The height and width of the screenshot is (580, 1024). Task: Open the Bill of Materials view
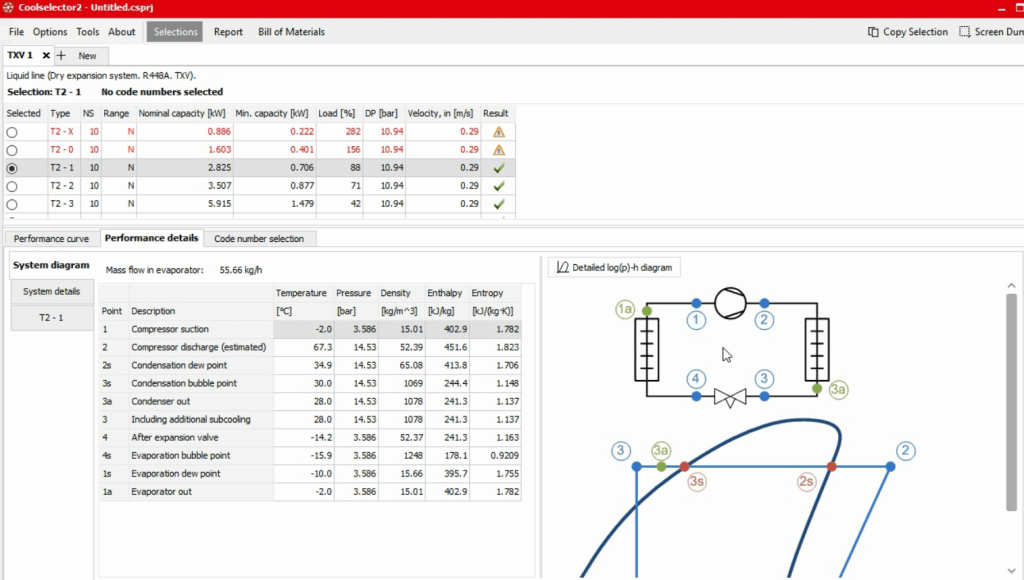pos(291,31)
